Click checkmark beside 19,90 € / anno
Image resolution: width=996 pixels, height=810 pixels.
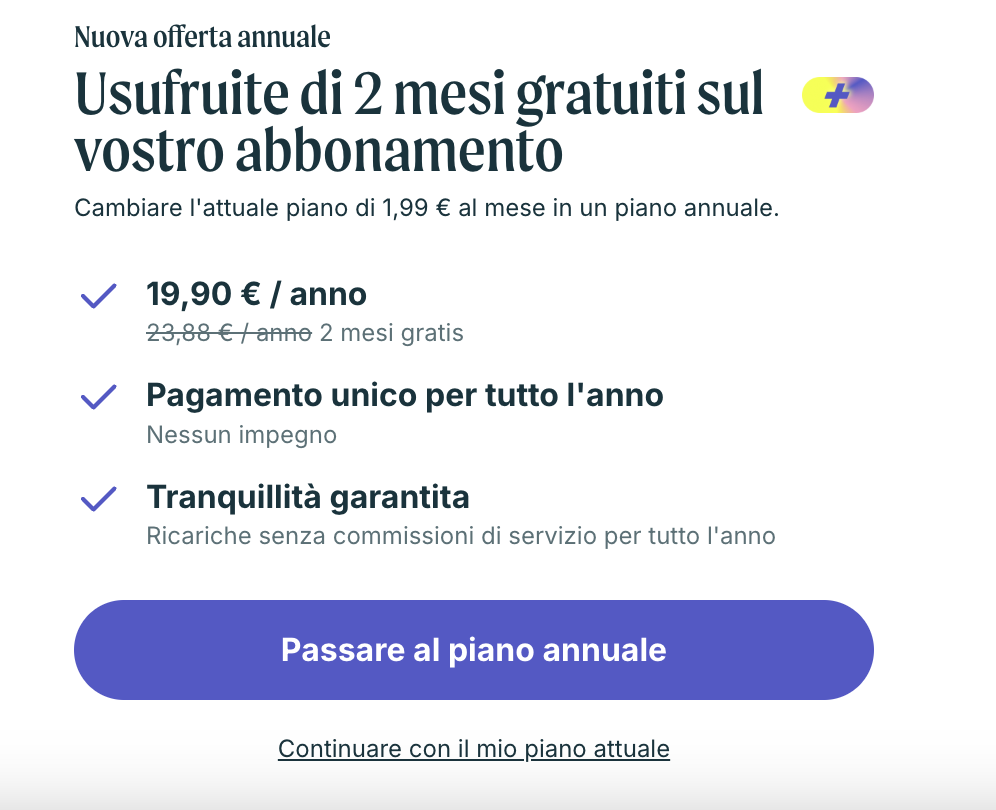(98, 297)
